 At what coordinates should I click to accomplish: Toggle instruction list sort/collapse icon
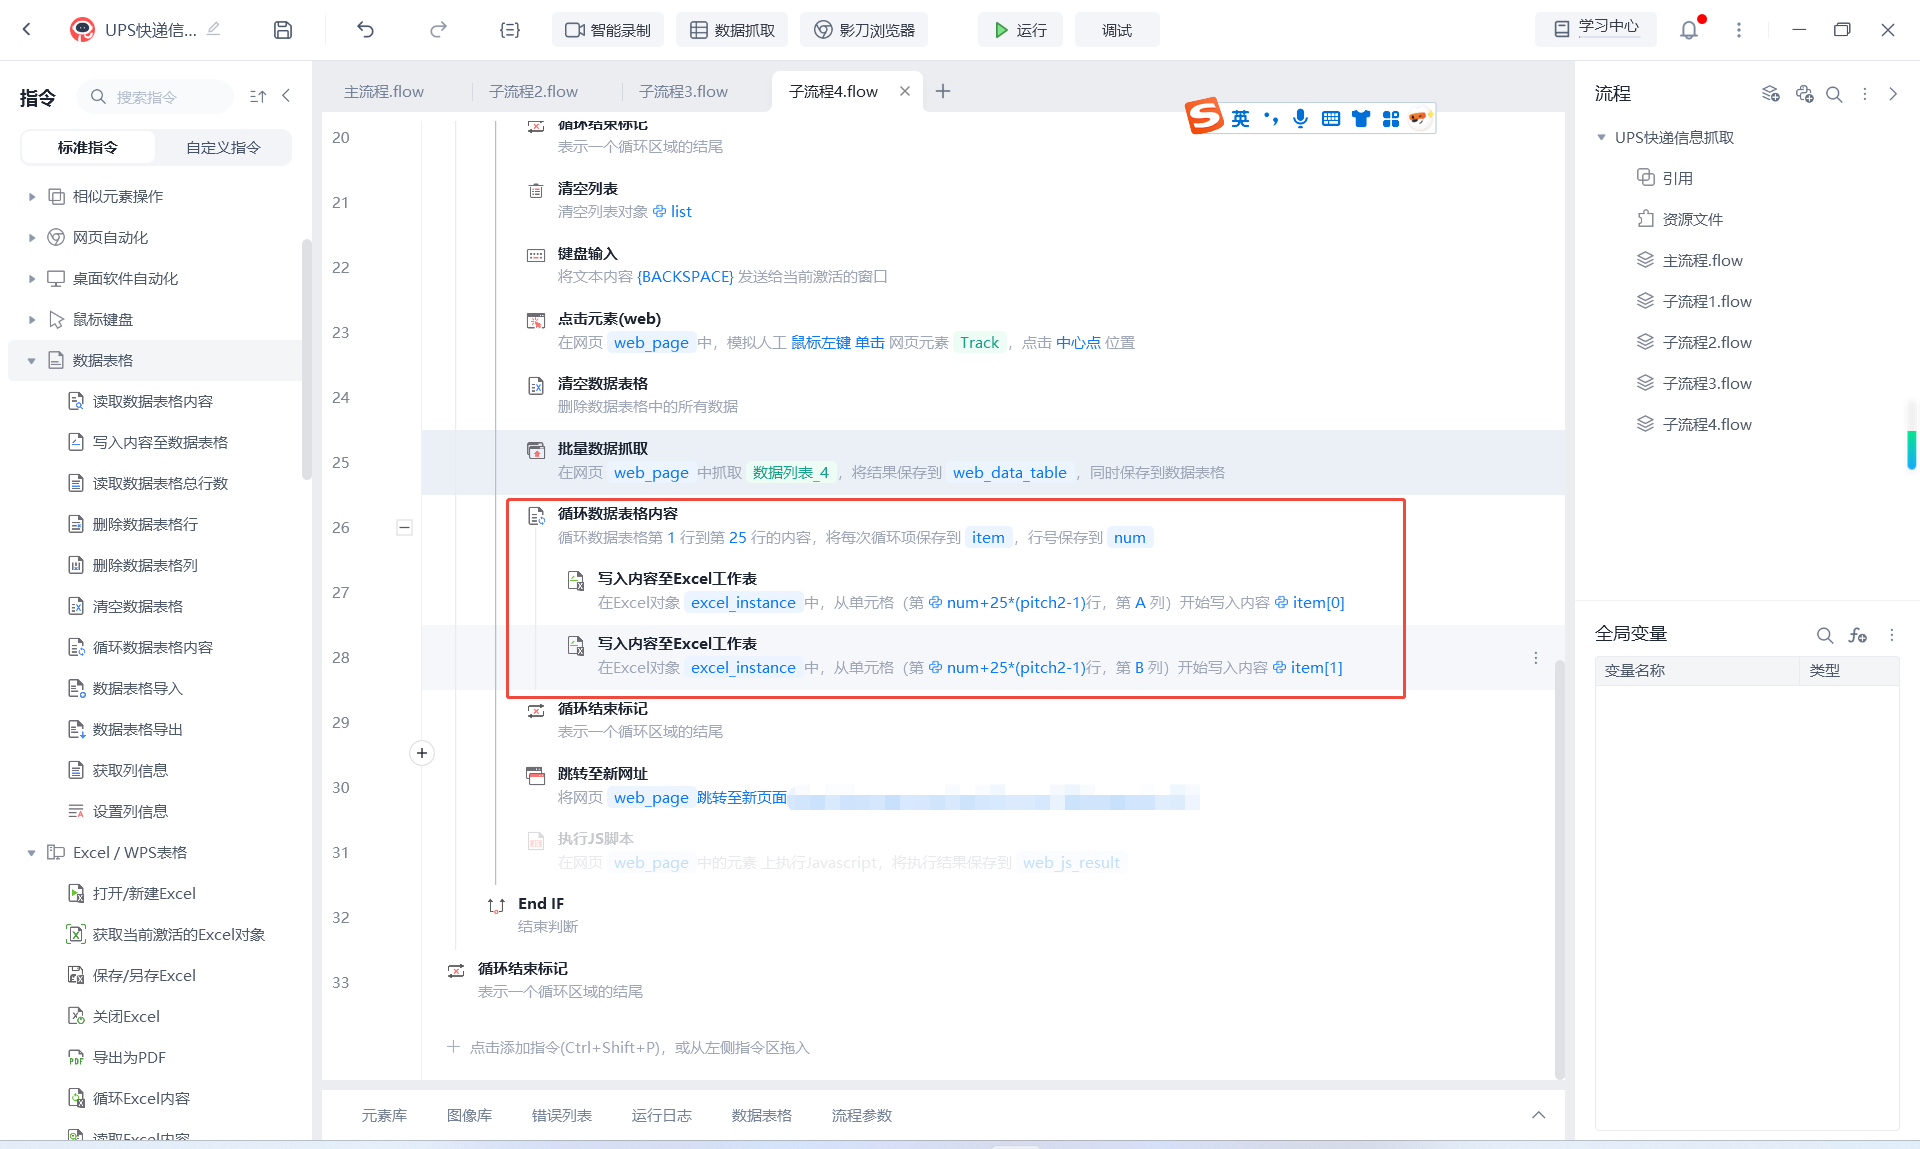pos(258,96)
